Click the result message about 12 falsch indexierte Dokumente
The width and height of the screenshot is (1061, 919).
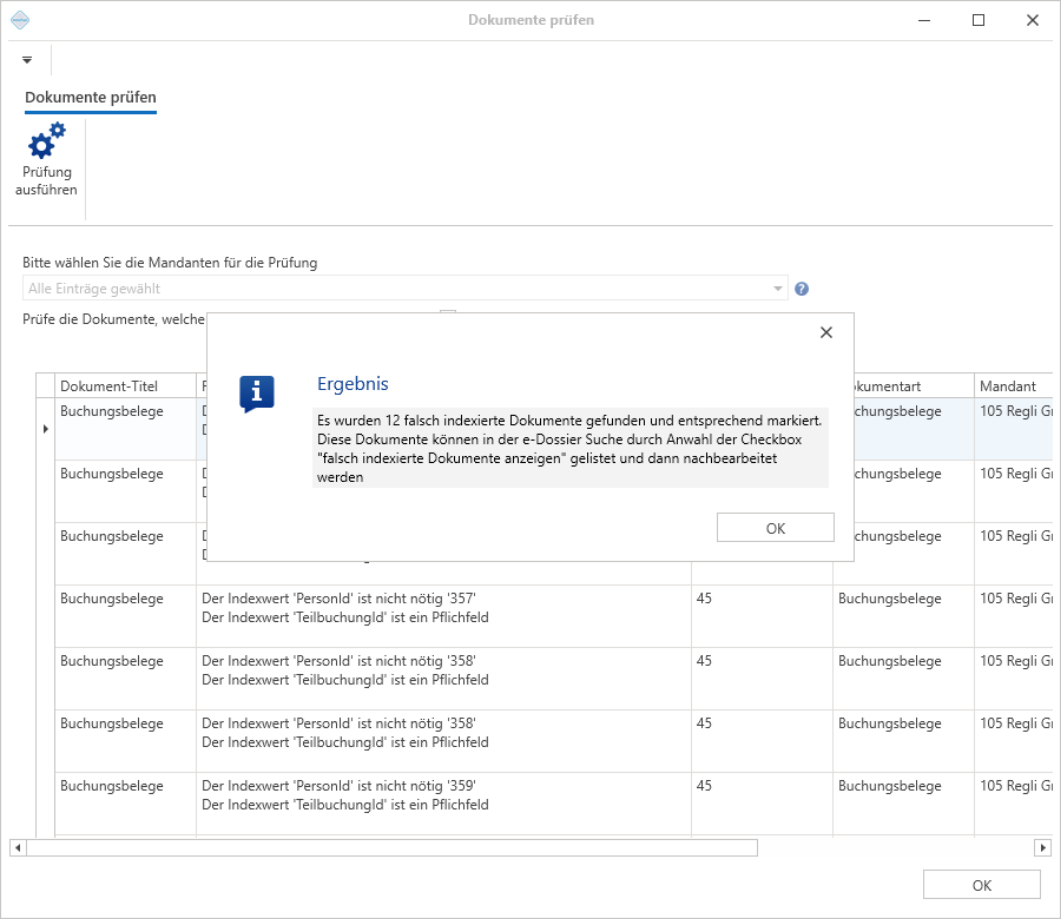click(570, 448)
